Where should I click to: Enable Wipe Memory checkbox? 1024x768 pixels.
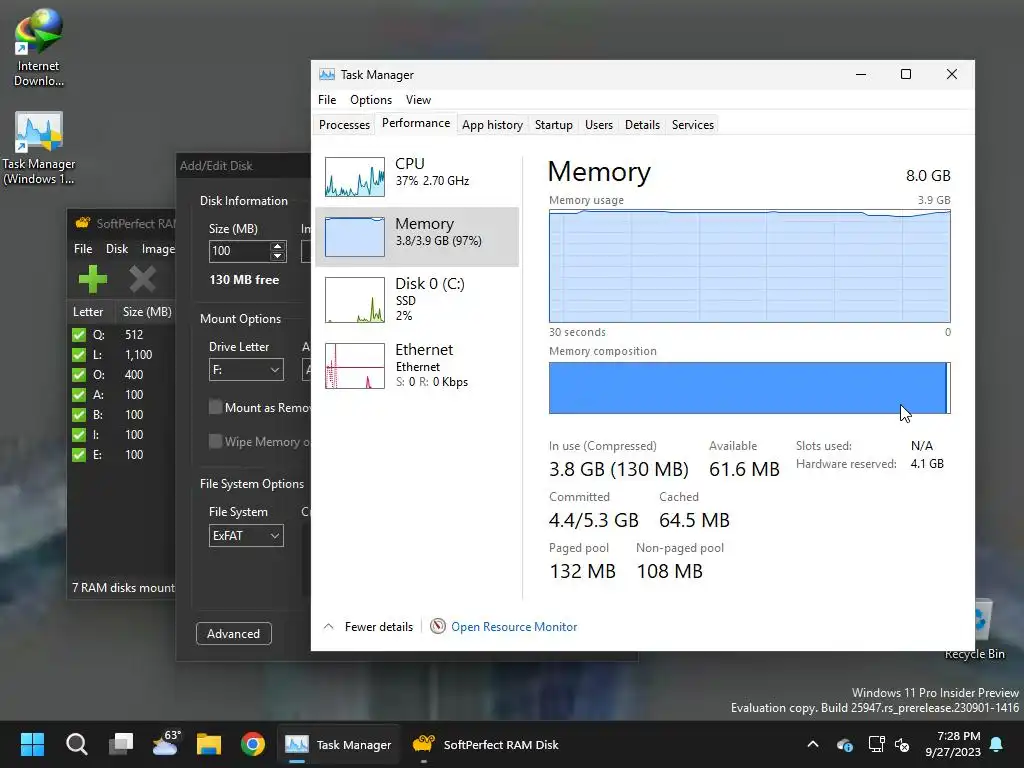click(216, 441)
